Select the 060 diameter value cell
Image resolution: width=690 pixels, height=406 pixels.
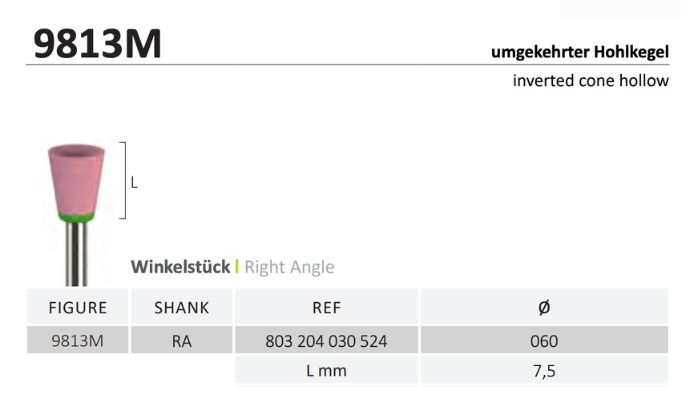(x=544, y=341)
